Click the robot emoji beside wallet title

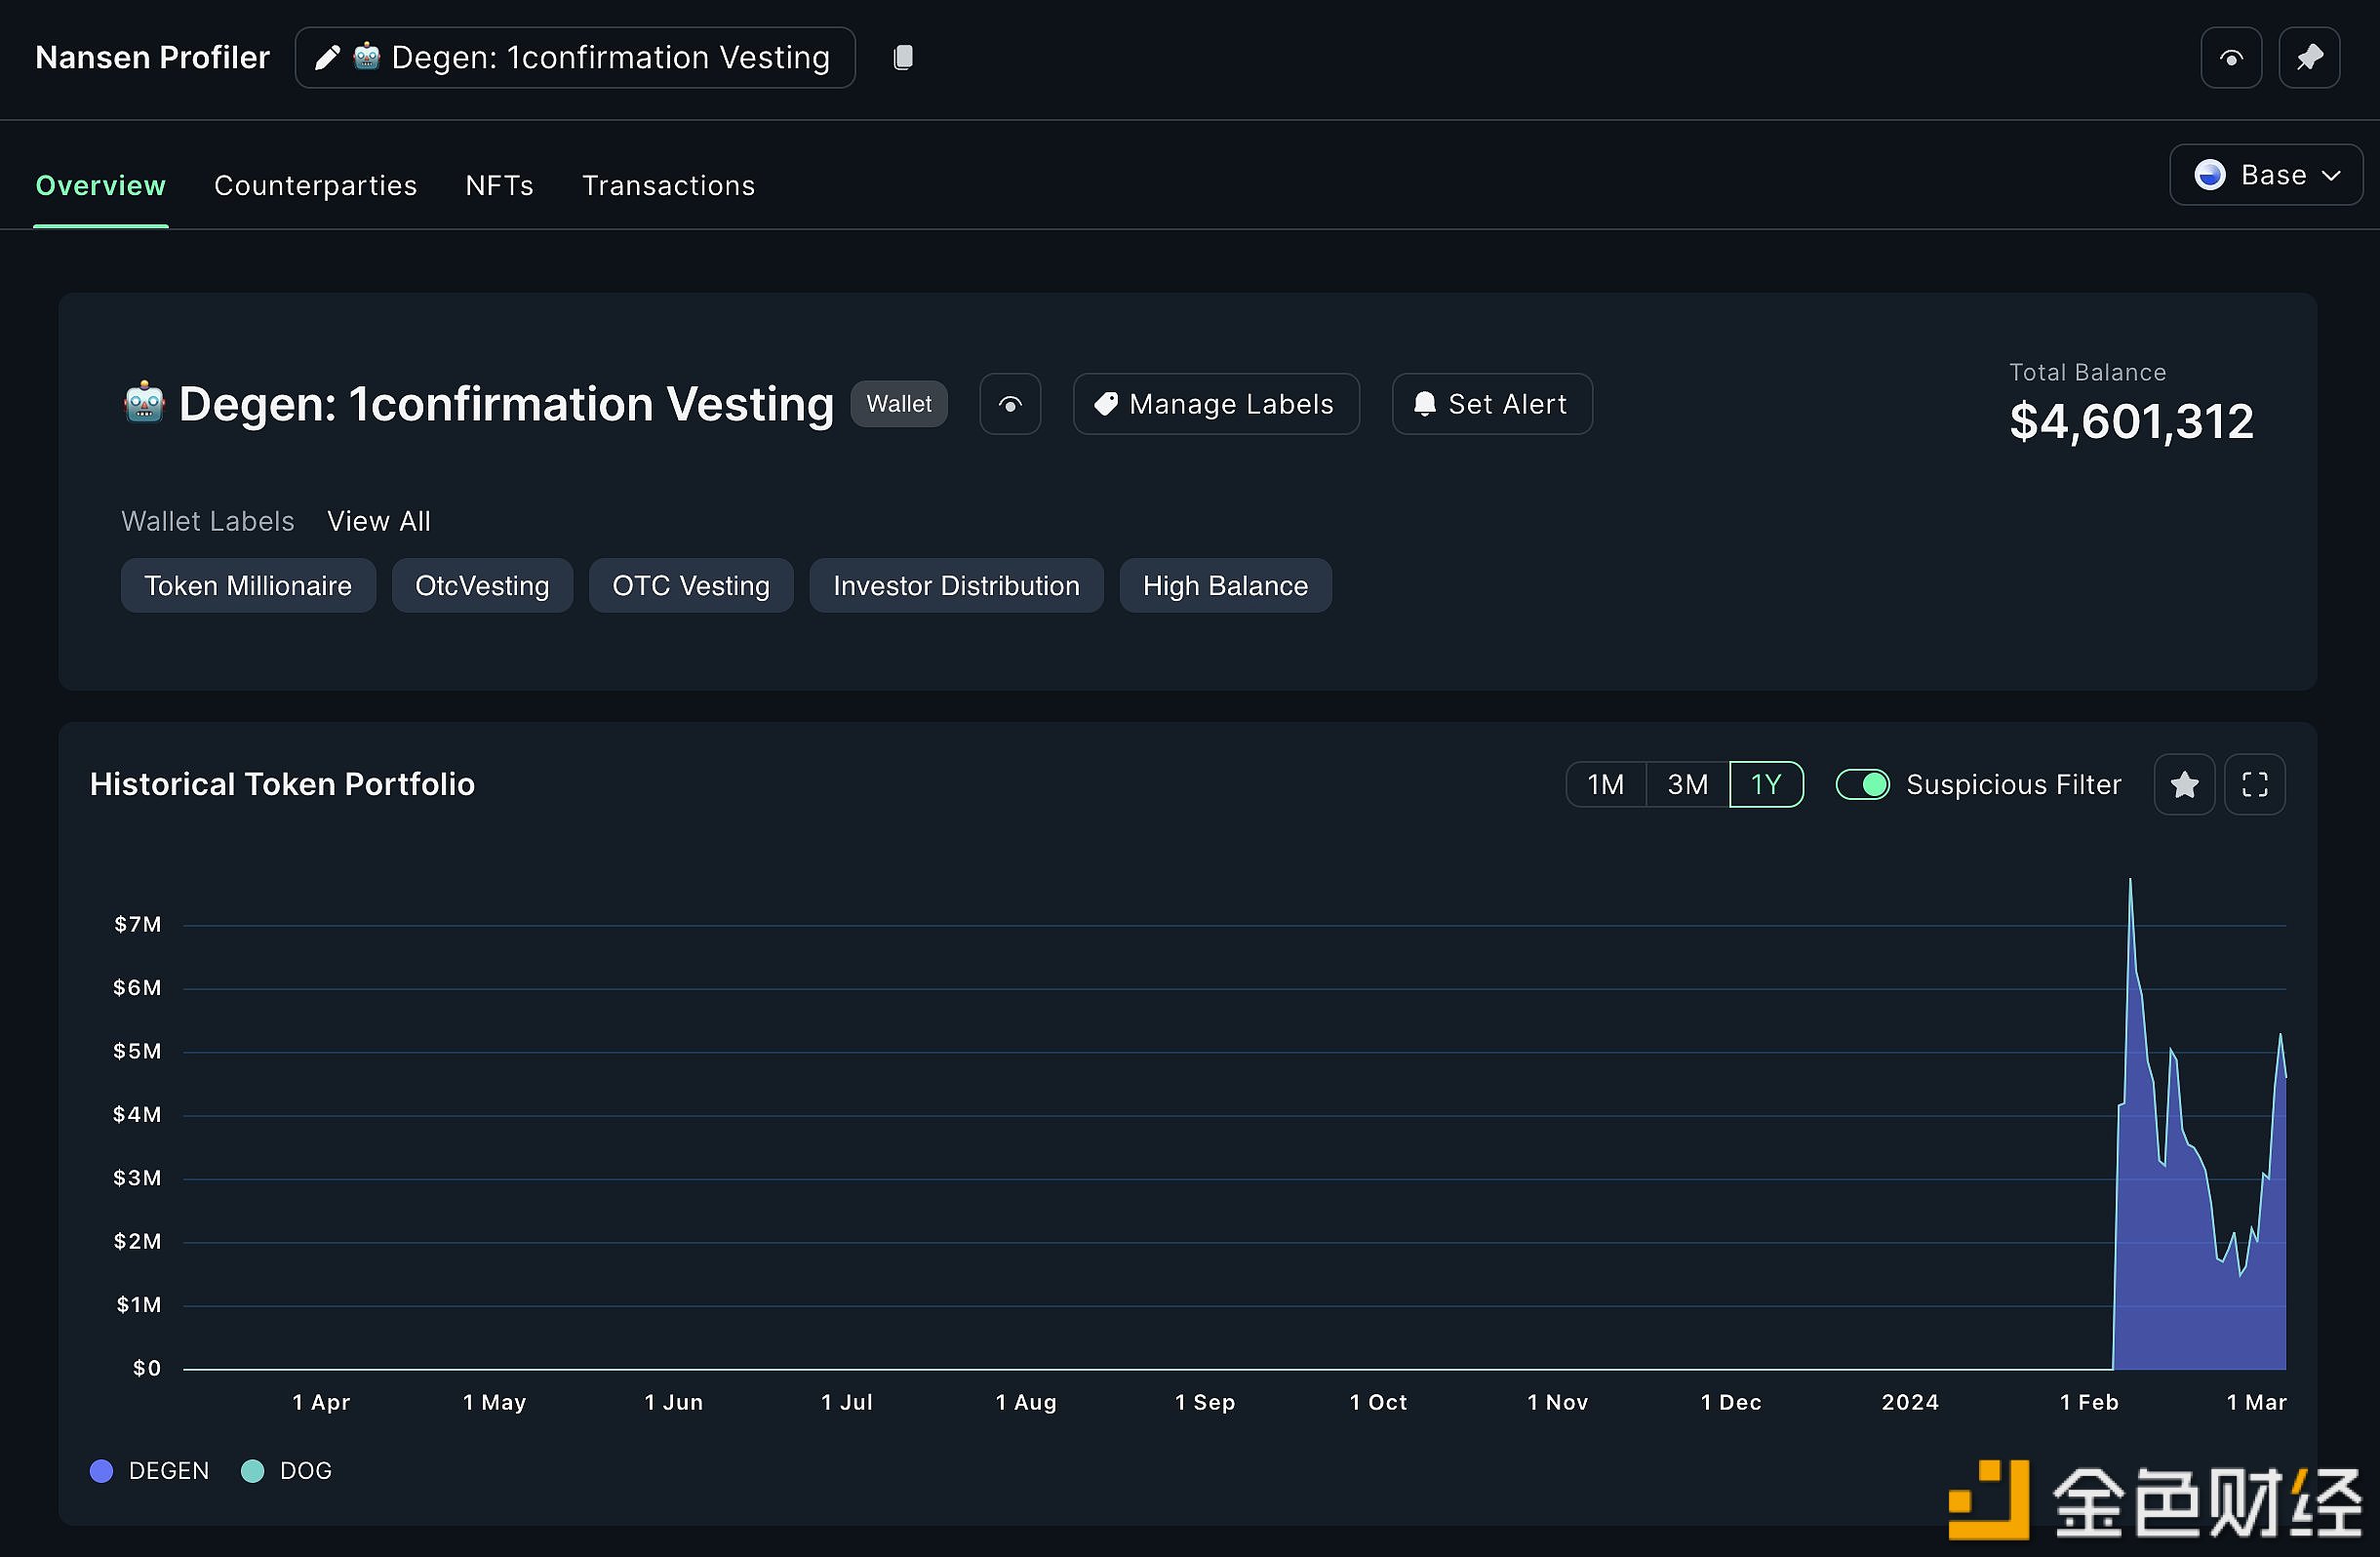click(x=144, y=403)
